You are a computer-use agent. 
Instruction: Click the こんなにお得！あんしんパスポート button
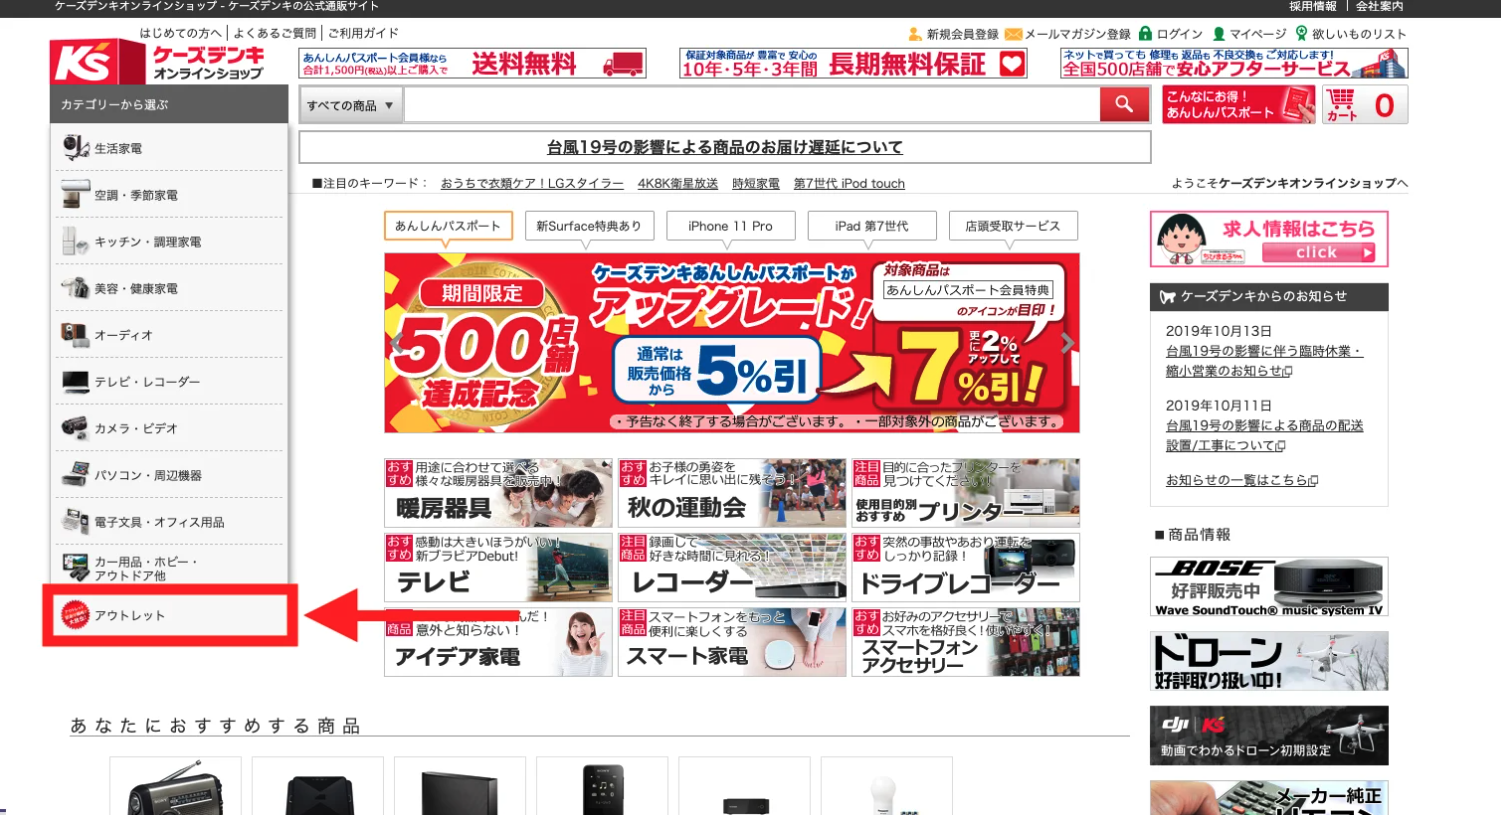[1238, 105]
